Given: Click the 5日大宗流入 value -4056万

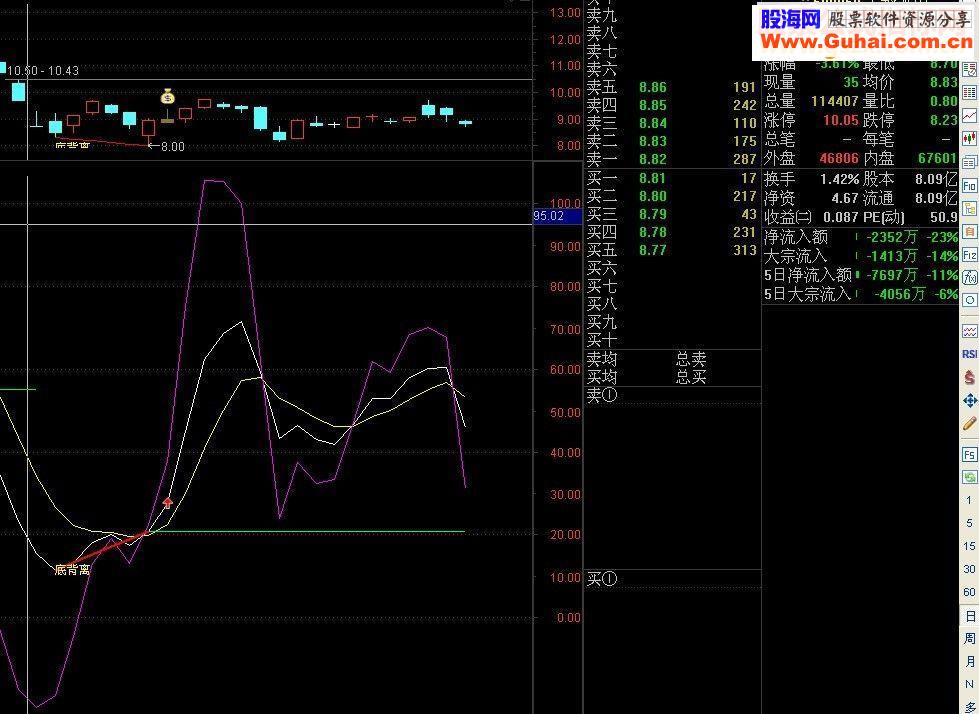Looking at the screenshot, I should click(x=898, y=294).
